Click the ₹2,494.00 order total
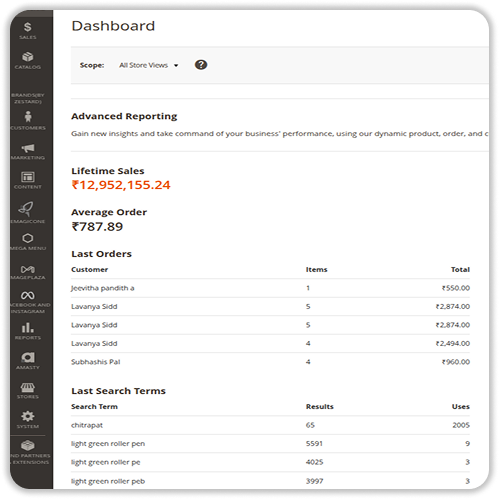 click(453, 343)
